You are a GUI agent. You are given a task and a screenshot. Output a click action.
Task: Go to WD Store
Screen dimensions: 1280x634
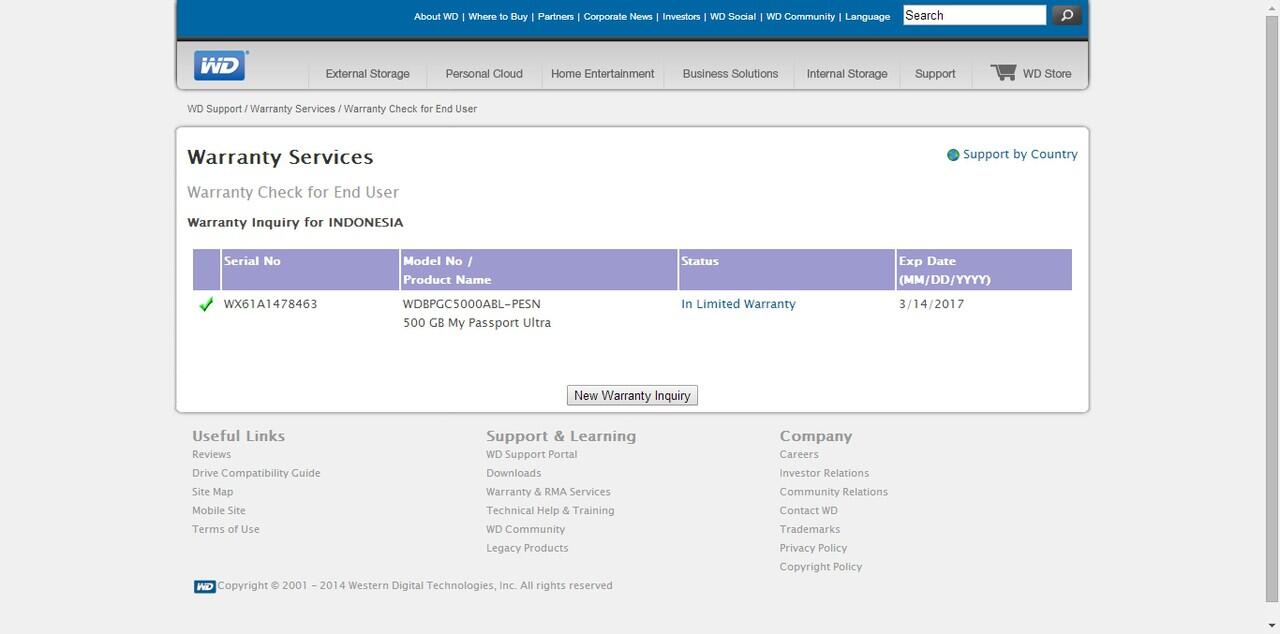(1046, 74)
